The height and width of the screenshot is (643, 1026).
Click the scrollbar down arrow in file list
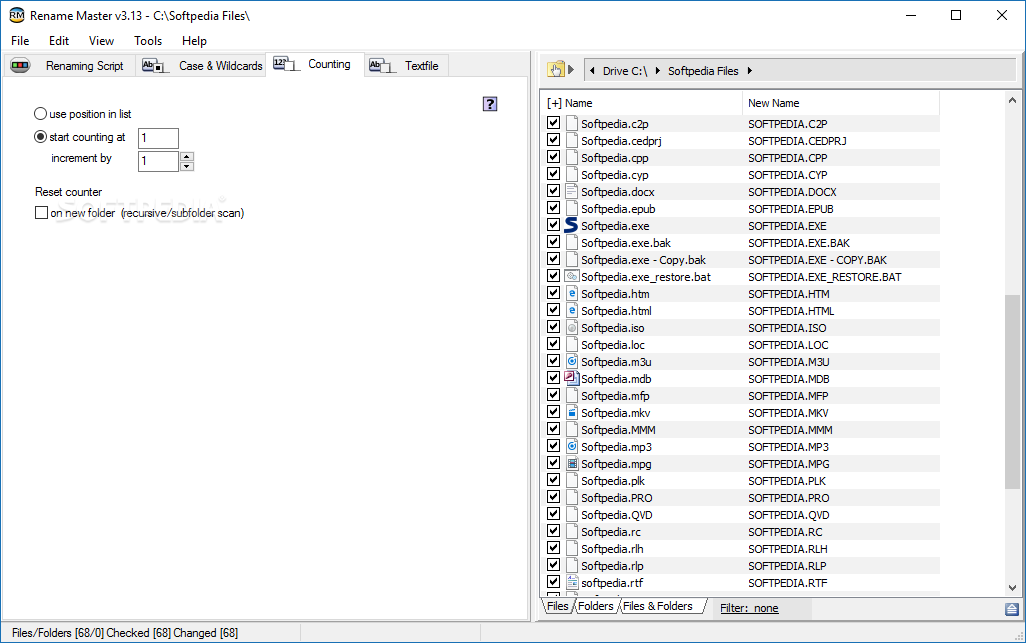(1012, 588)
